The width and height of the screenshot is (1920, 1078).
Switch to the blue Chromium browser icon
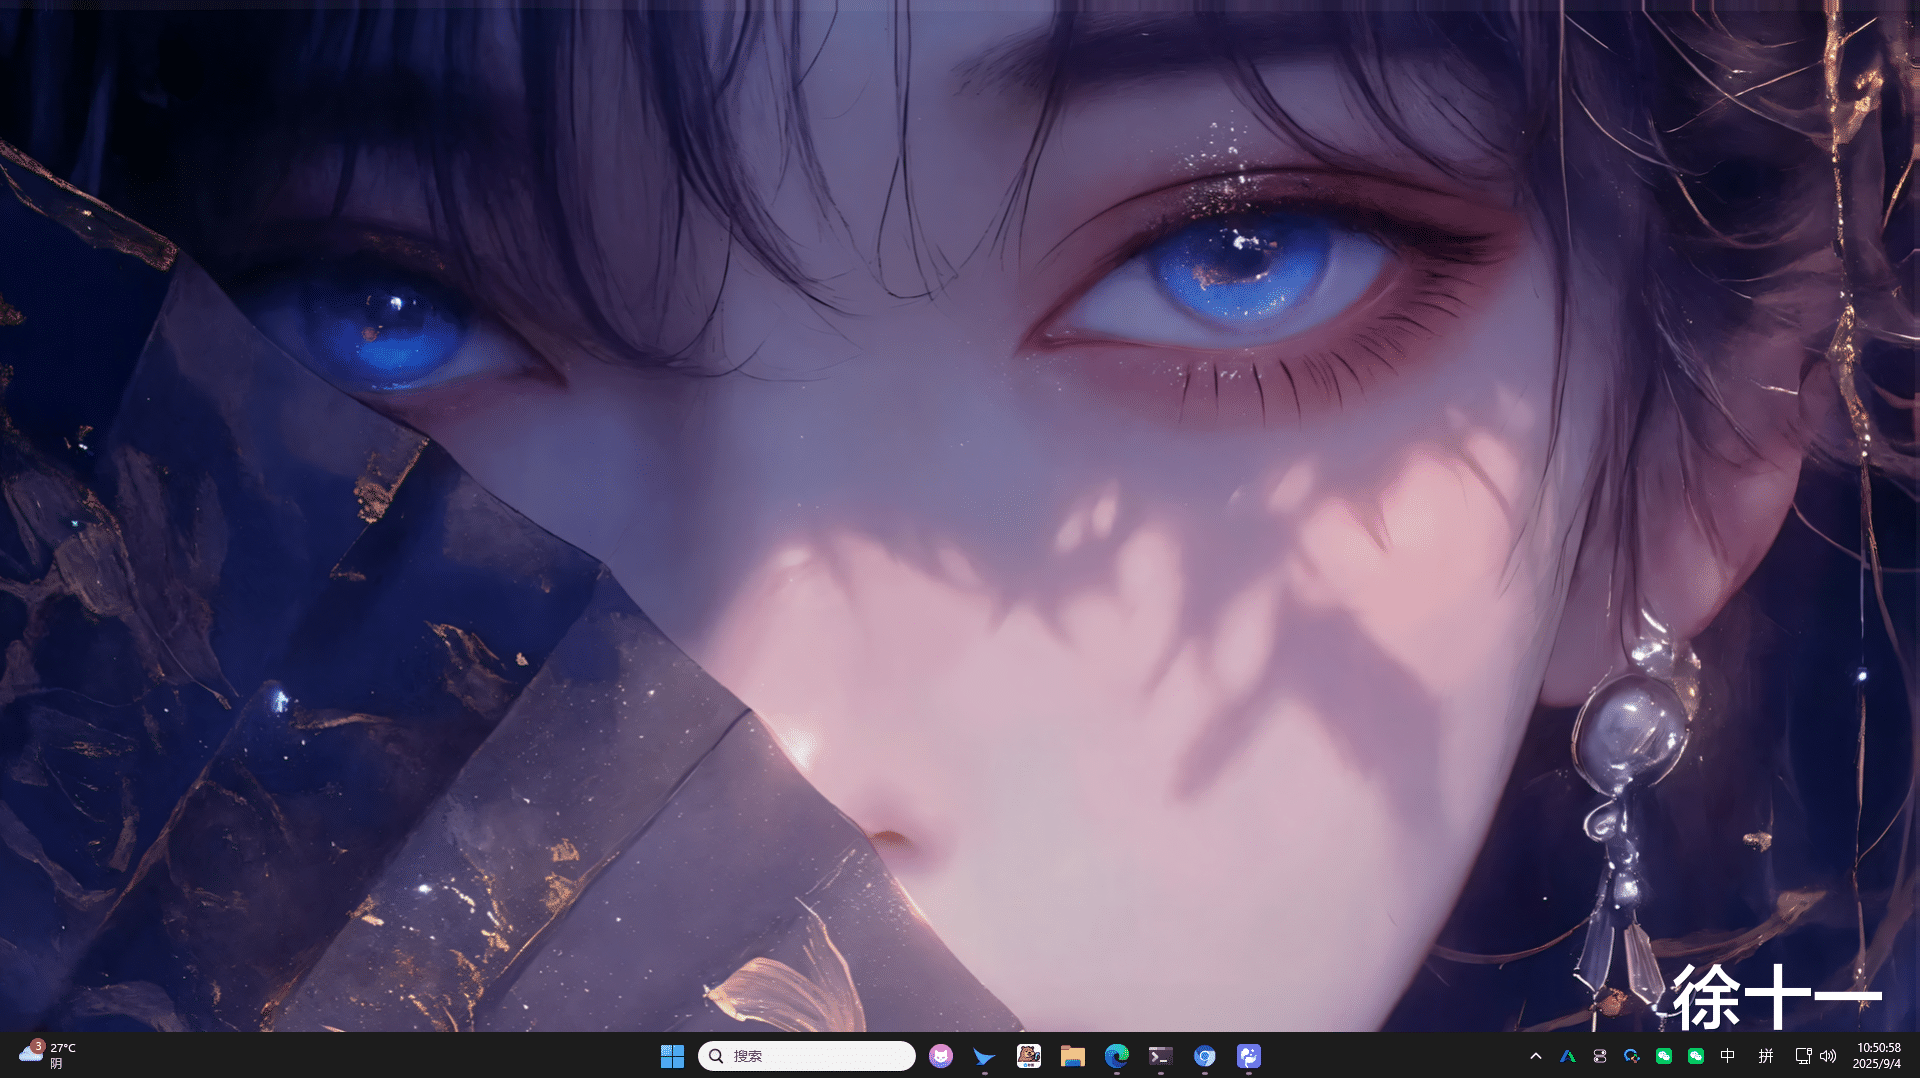click(x=1205, y=1056)
